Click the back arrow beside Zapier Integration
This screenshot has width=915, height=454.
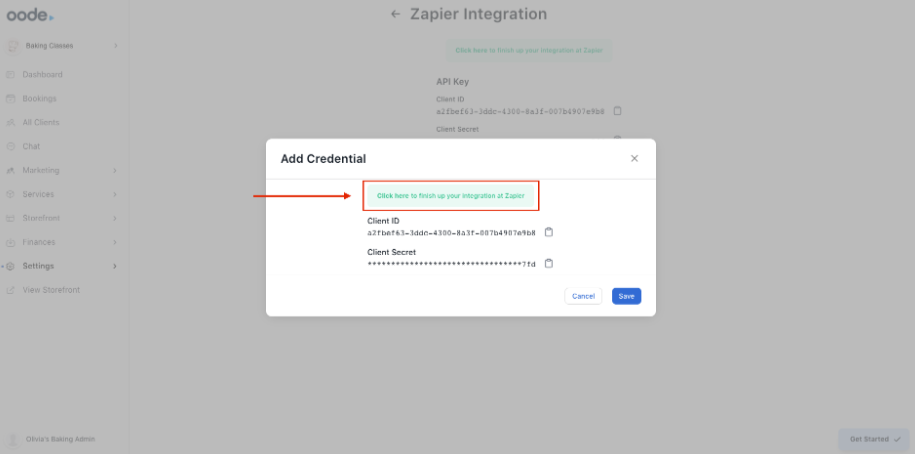pos(395,15)
